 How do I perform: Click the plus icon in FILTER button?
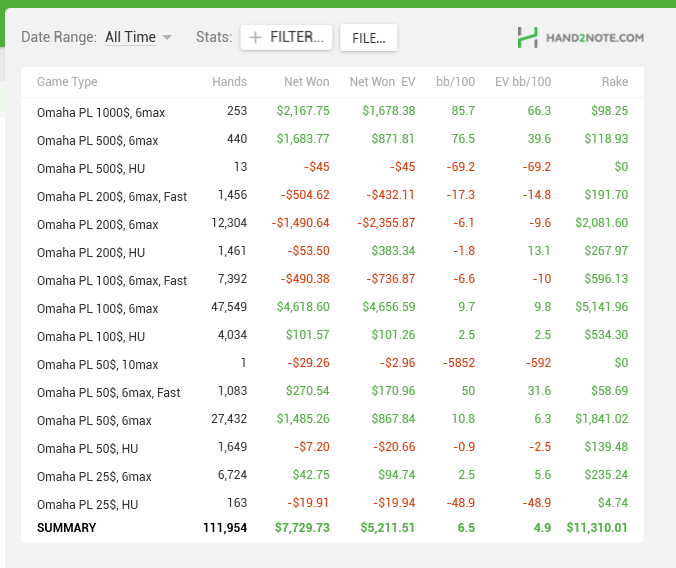255,38
